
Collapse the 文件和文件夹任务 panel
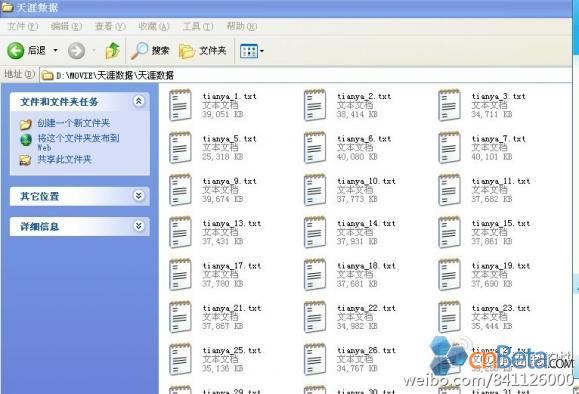click(x=139, y=101)
